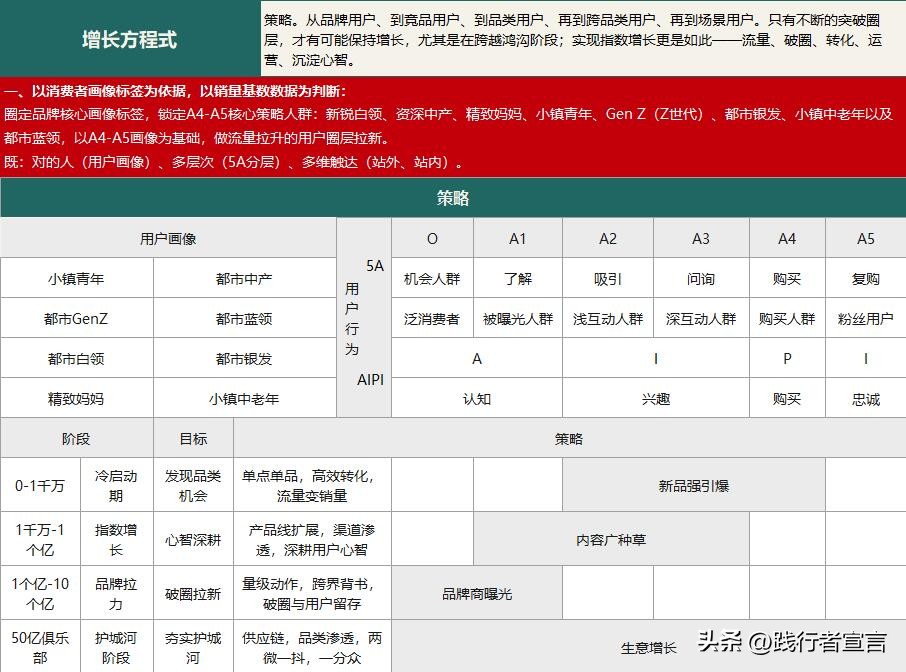The height and width of the screenshot is (672, 906).
Task: Select the 都市中产 persona cell
Action: click(x=243, y=277)
